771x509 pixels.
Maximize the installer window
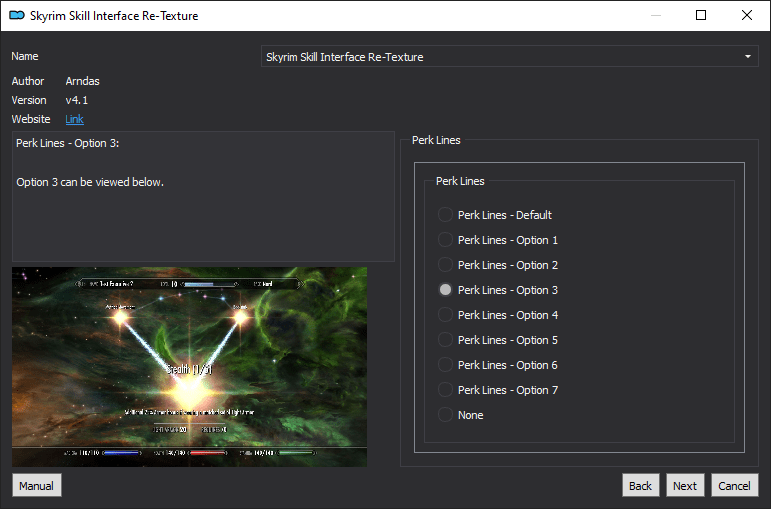(701, 15)
